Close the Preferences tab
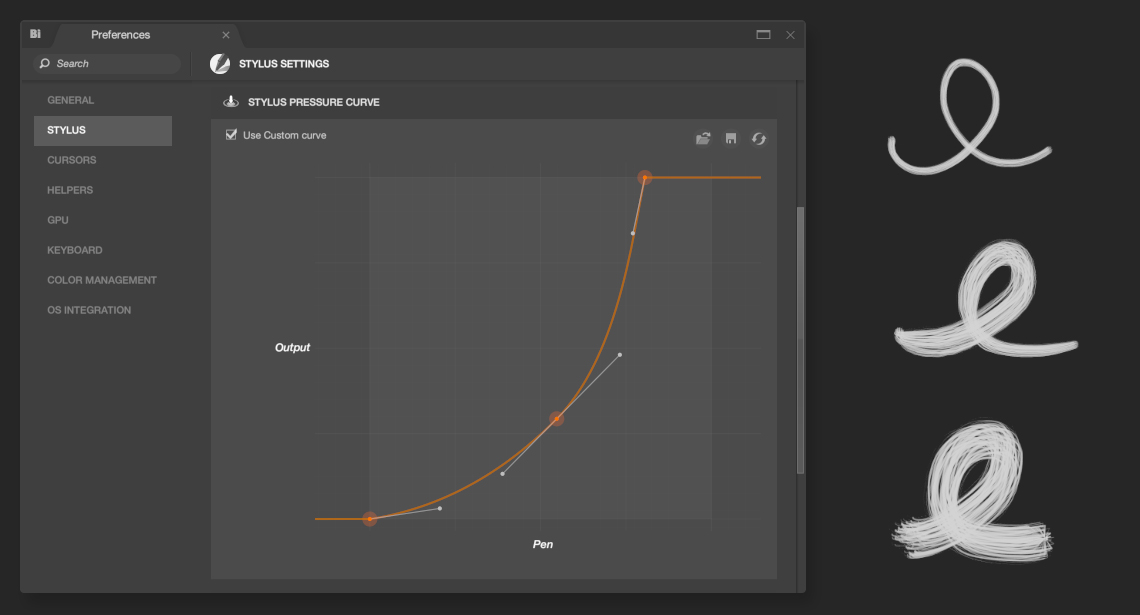The height and width of the screenshot is (615, 1140). (x=226, y=35)
